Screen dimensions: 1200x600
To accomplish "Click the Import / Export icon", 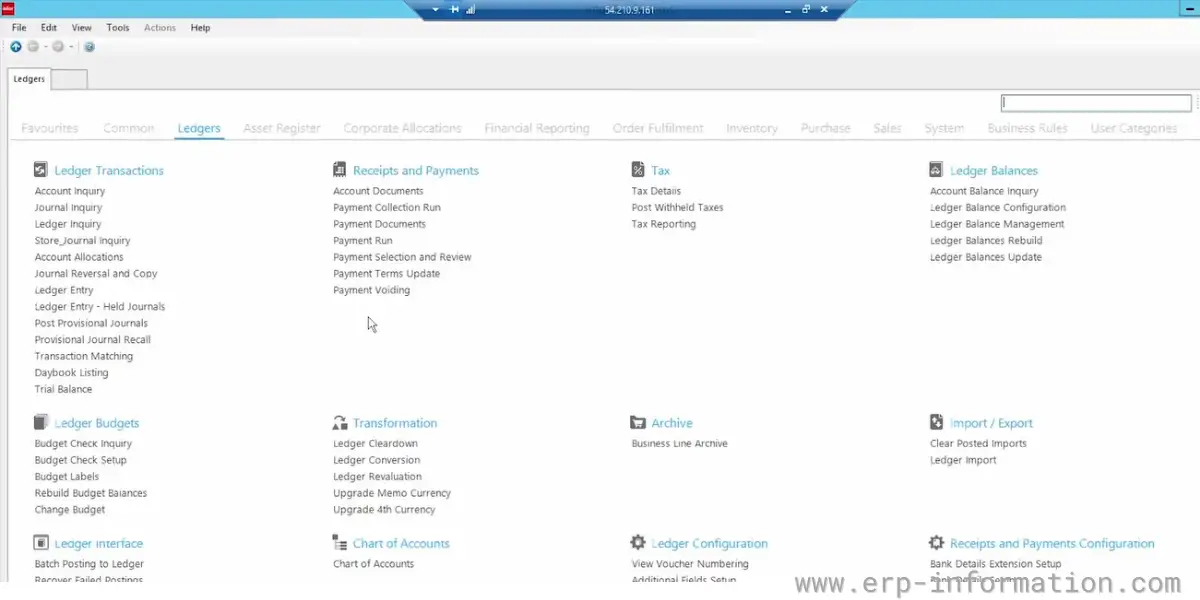I will 936,423.
